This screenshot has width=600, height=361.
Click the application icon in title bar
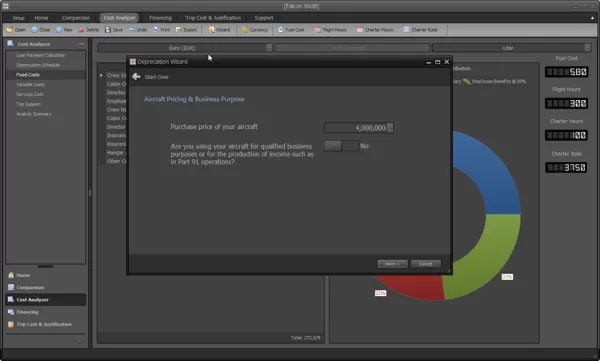5,6
